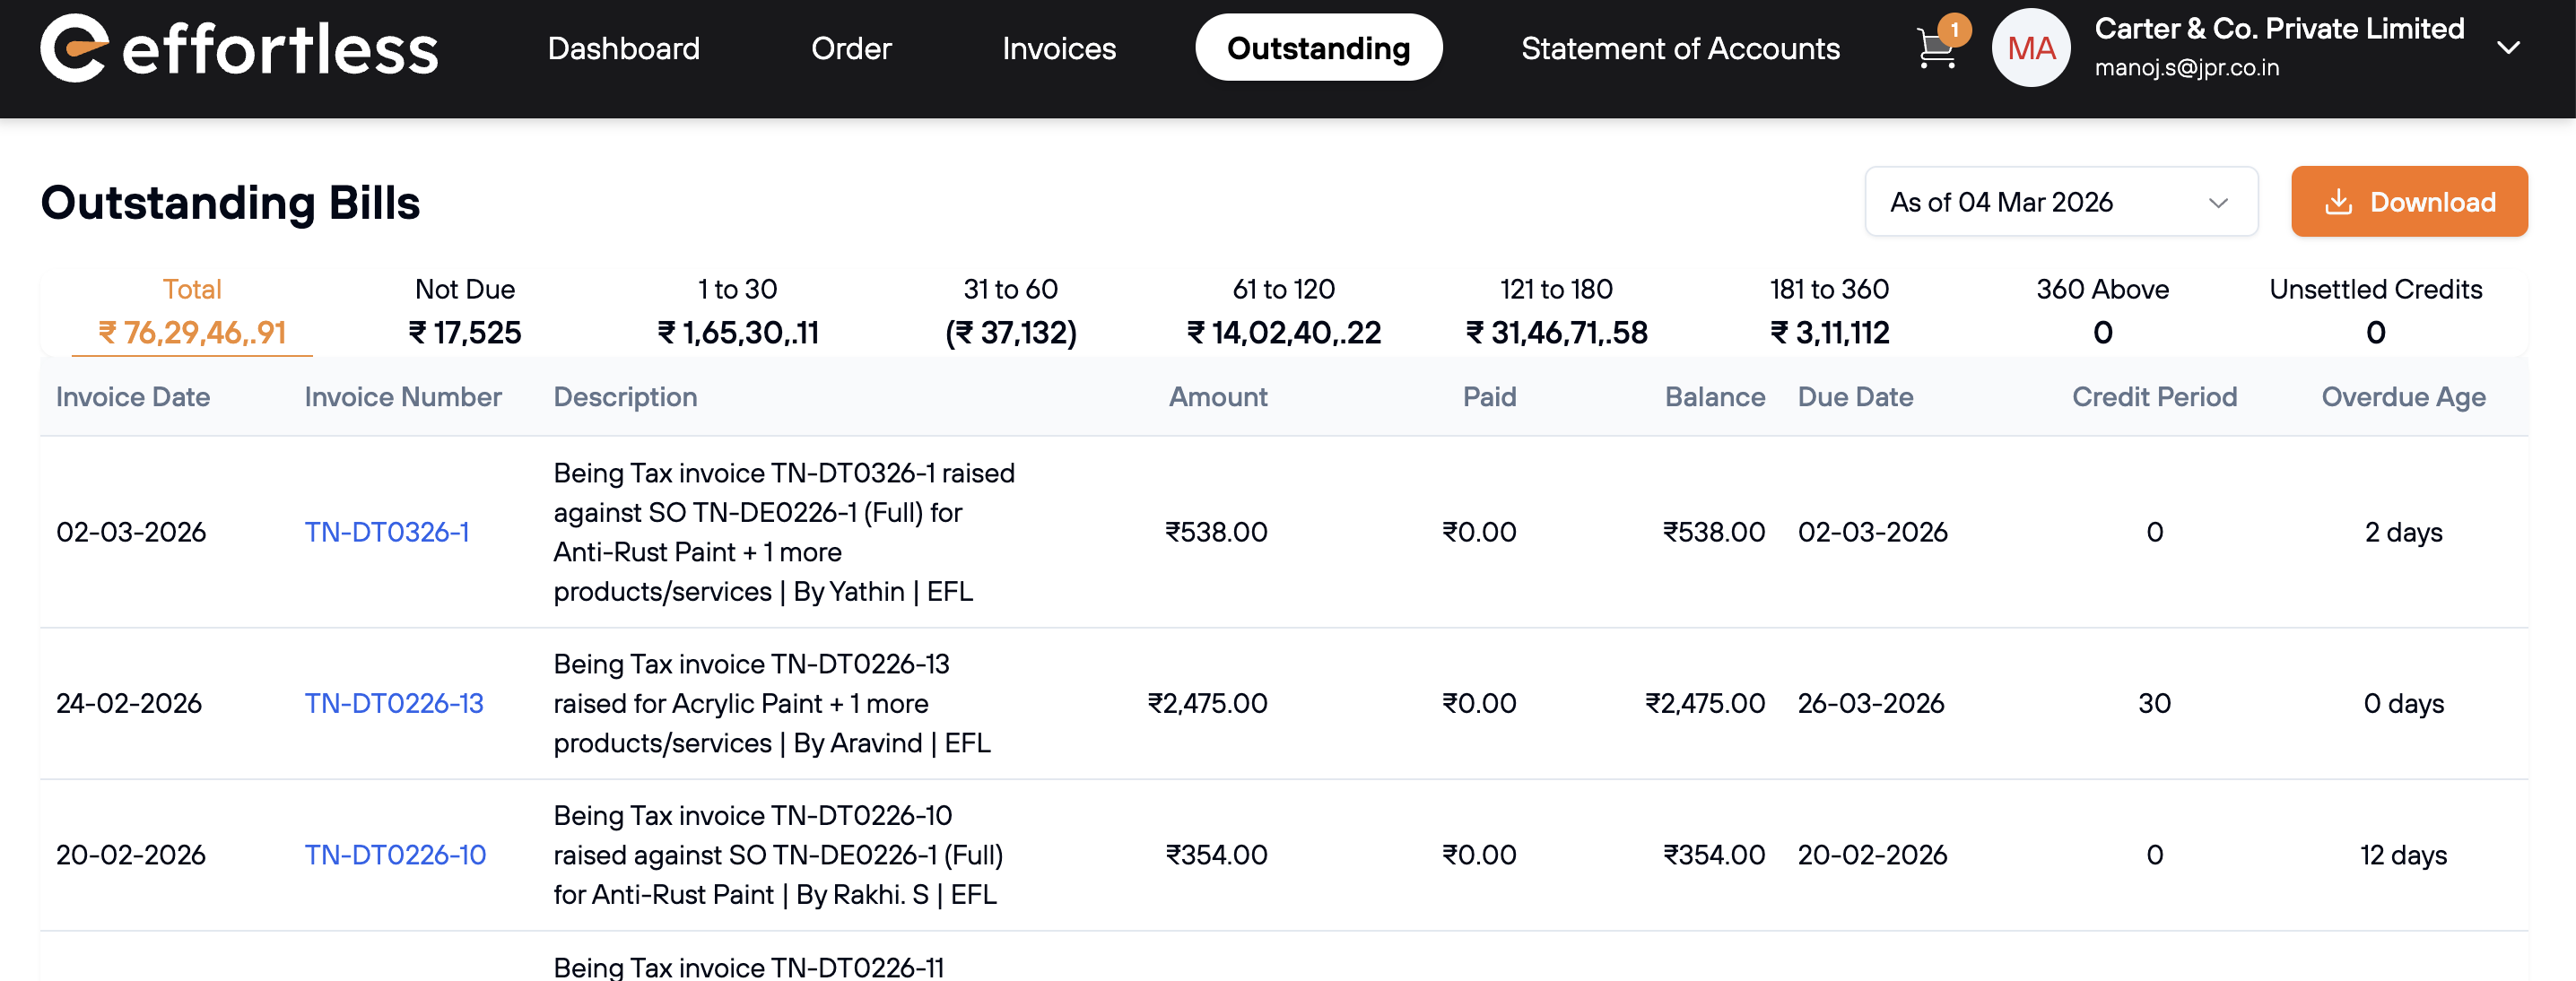Click the MA profile avatar
This screenshot has height=981, width=2576.
click(x=2030, y=48)
